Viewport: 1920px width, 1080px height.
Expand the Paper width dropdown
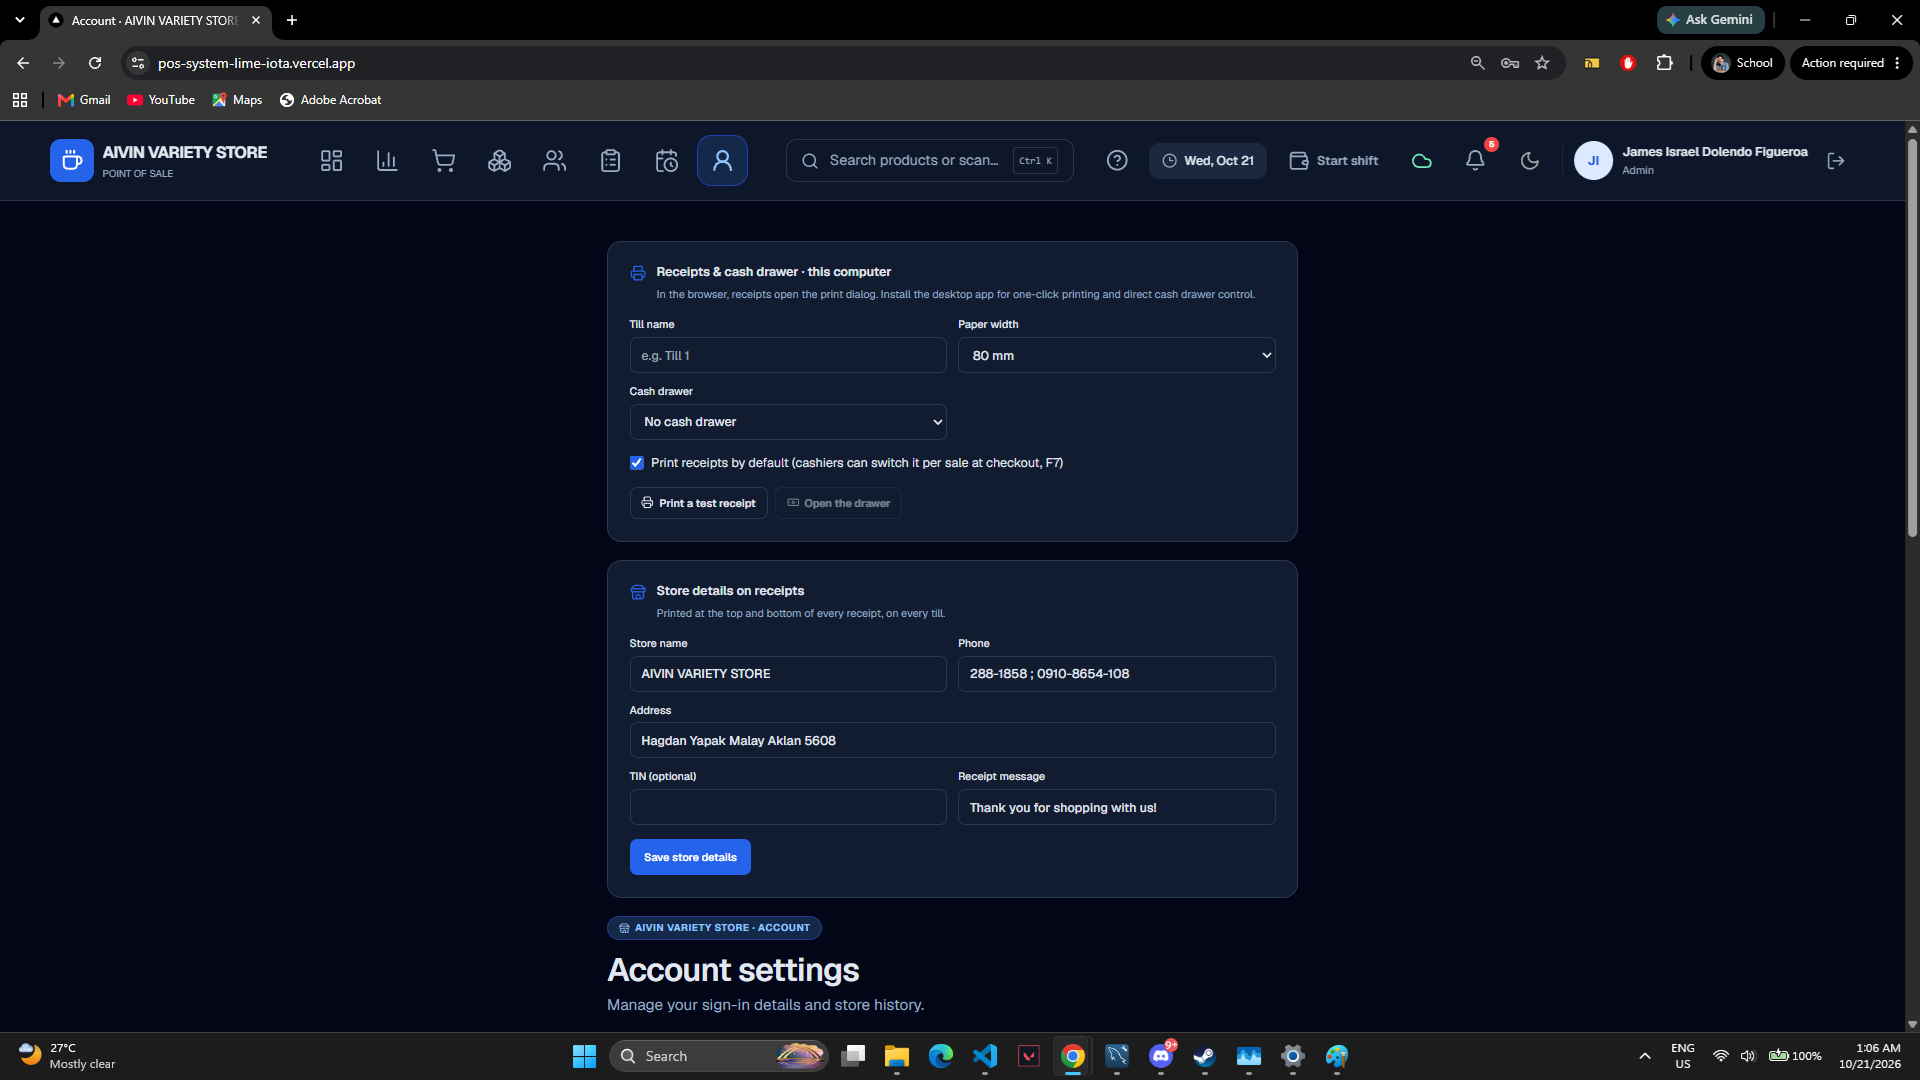[1116, 356]
